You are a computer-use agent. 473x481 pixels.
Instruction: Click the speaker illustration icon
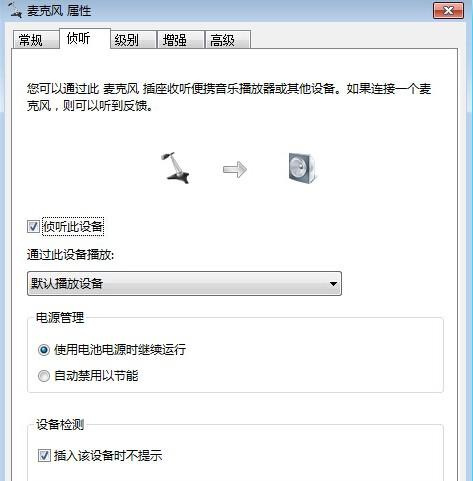(302, 168)
